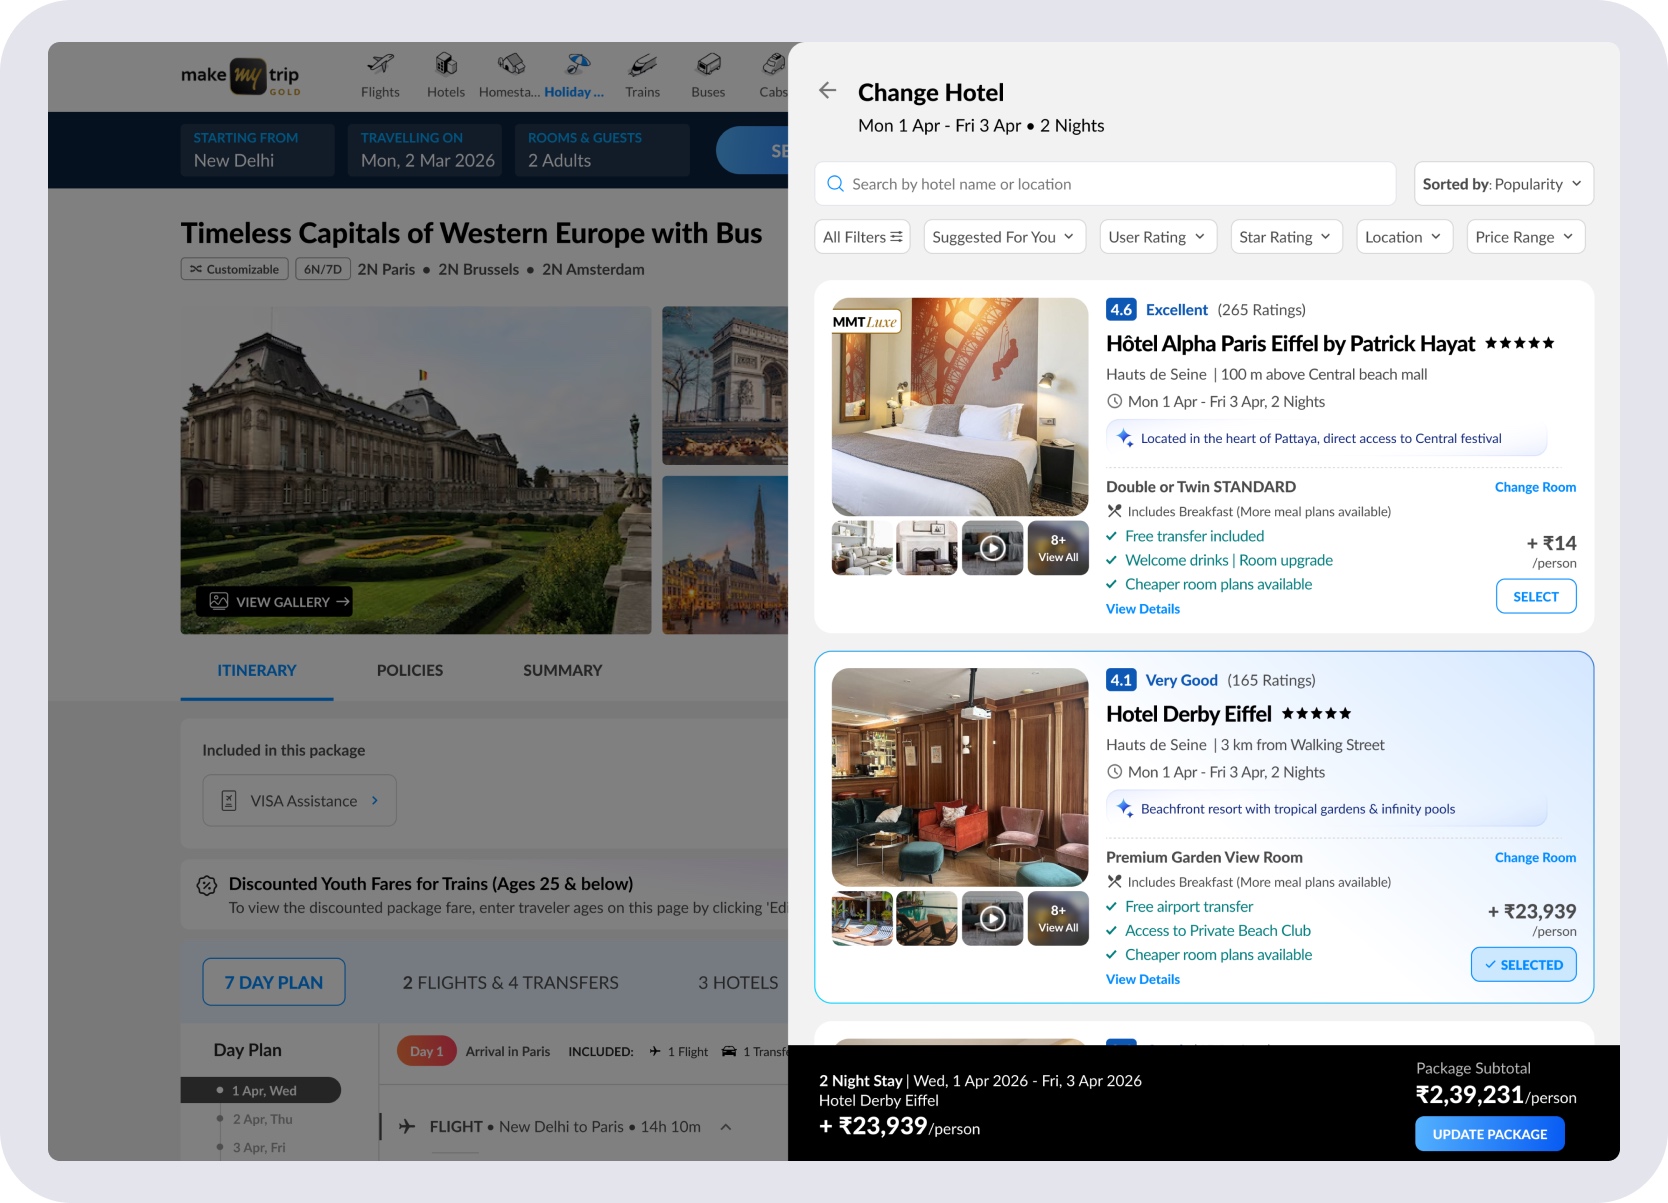
Task: Click the meal icon under Premium Garden View Room
Action: 1115,881
